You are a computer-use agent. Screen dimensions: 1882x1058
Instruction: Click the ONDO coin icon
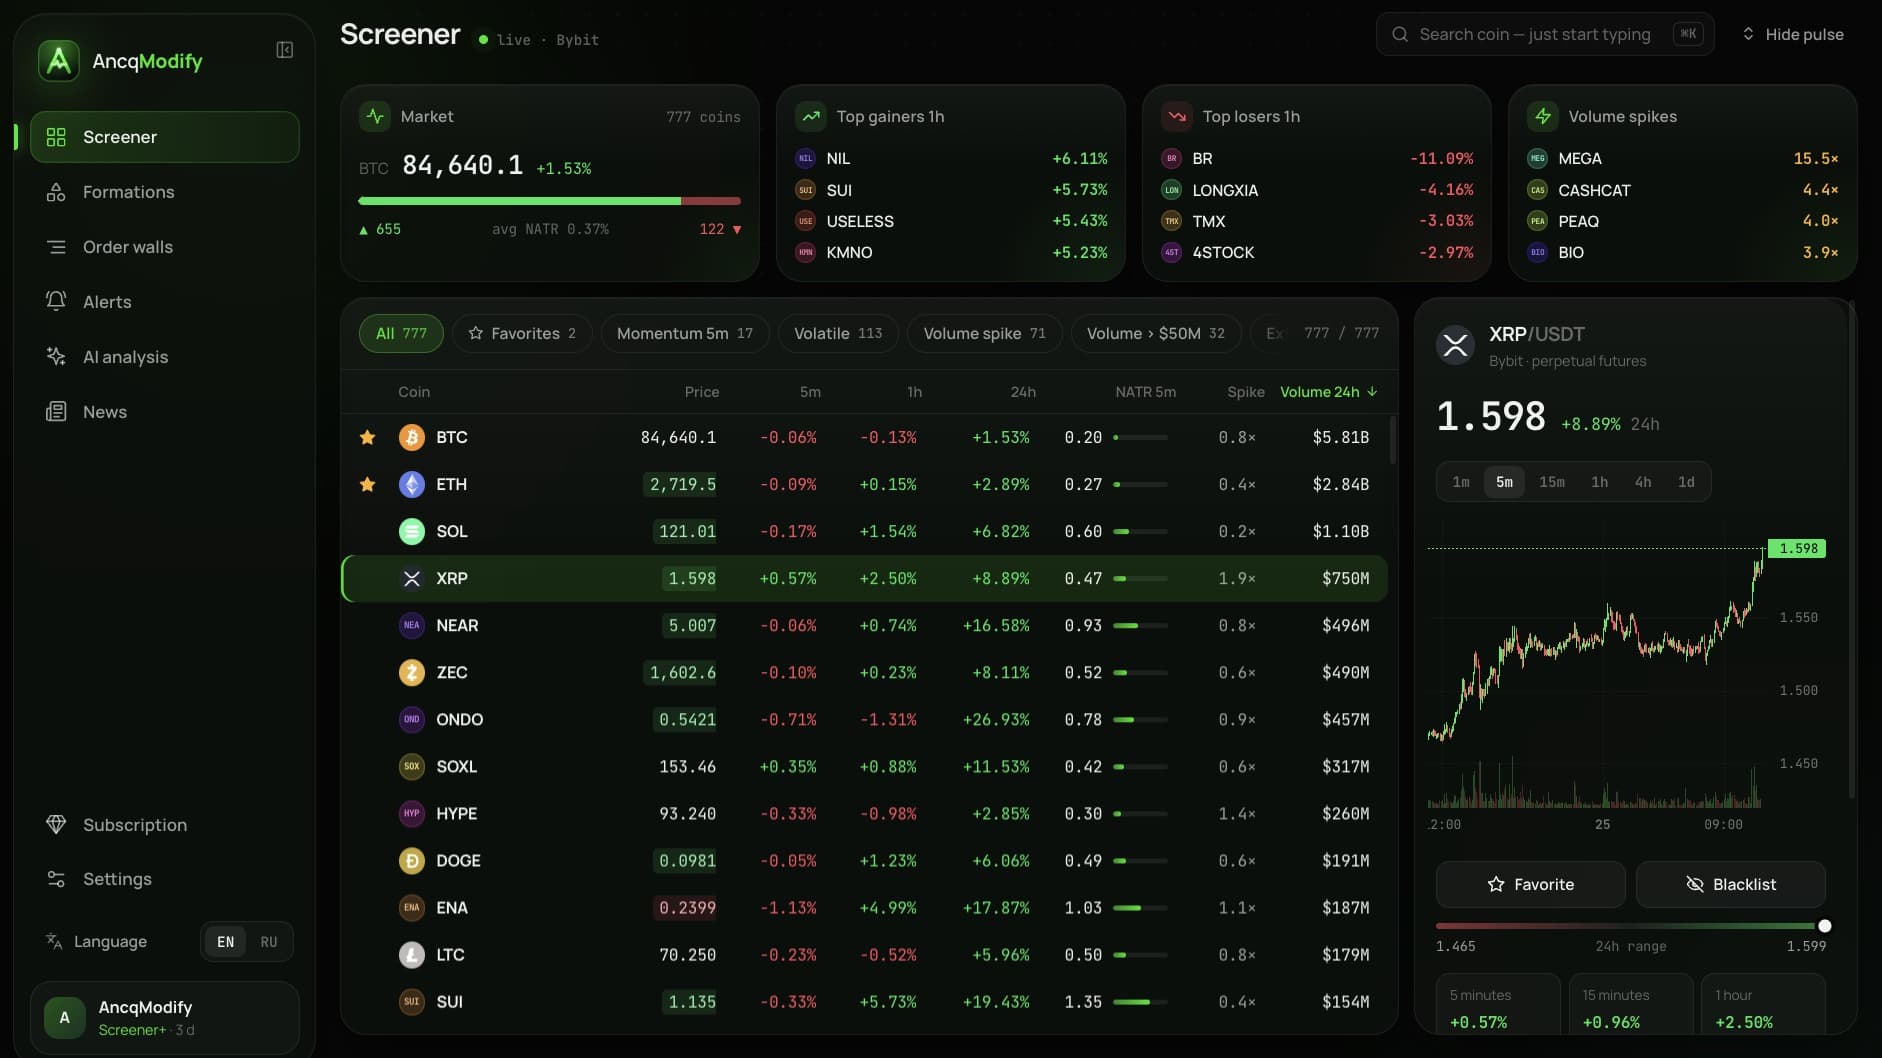click(412, 719)
